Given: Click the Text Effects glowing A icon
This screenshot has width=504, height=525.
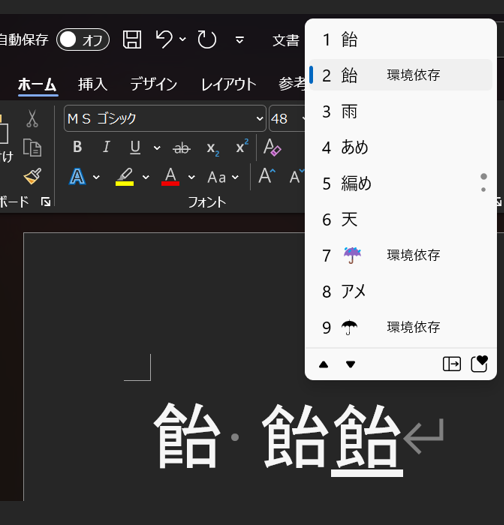Looking at the screenshot, I should pyautogui.click(x=77, y=177).
